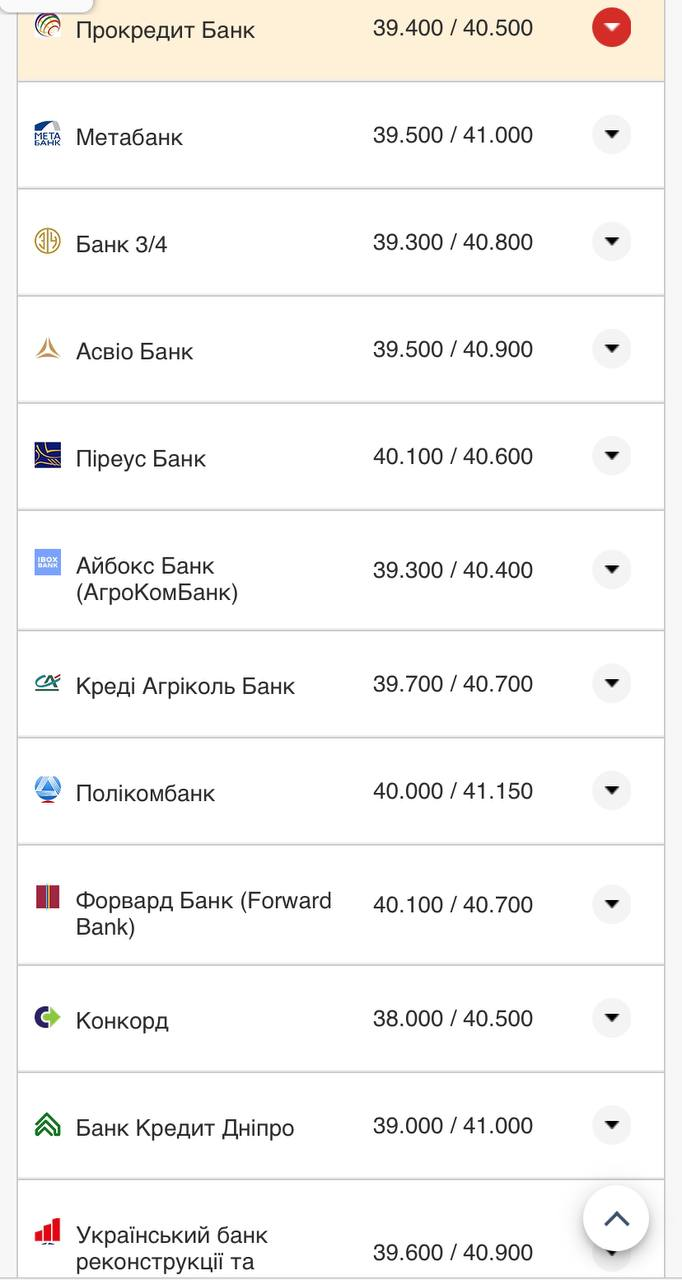Click Конкорд rate 38.000 / 40.500

(x=452, y=1018)
